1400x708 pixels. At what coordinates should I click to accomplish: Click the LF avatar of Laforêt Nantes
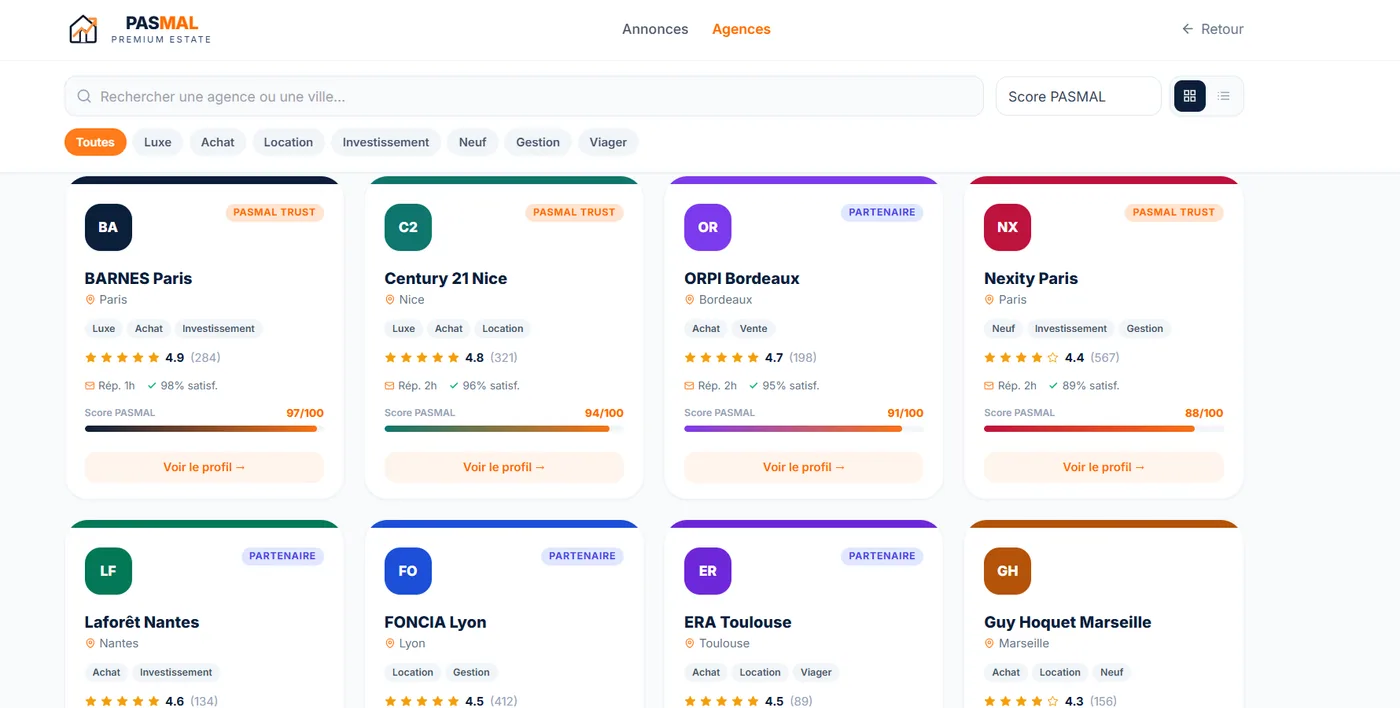coord(108,571)
